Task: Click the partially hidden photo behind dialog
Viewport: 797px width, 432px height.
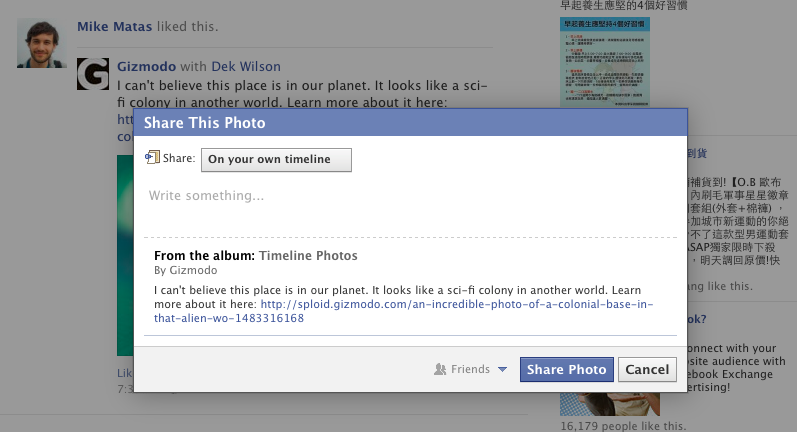Action: coord(125,255)
